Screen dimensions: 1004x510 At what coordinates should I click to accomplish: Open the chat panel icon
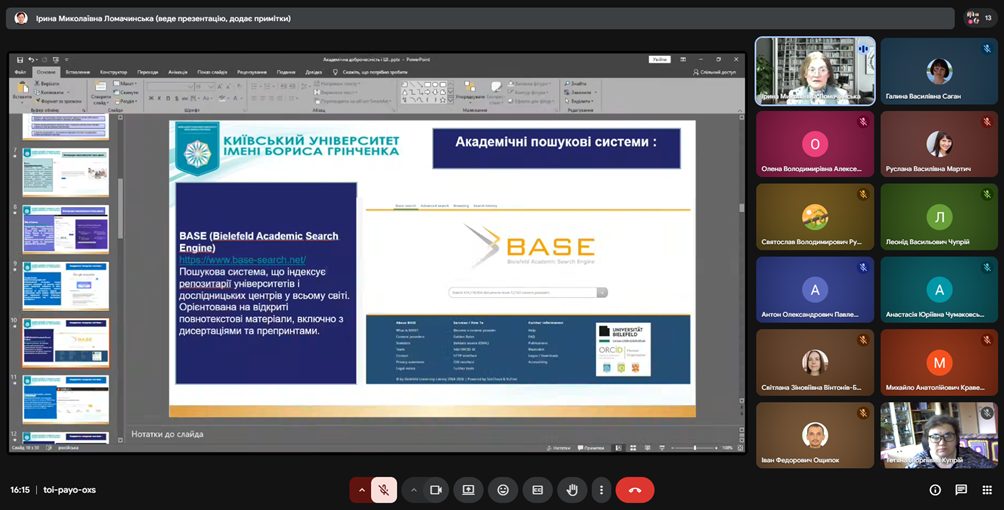tap(961, 490)
